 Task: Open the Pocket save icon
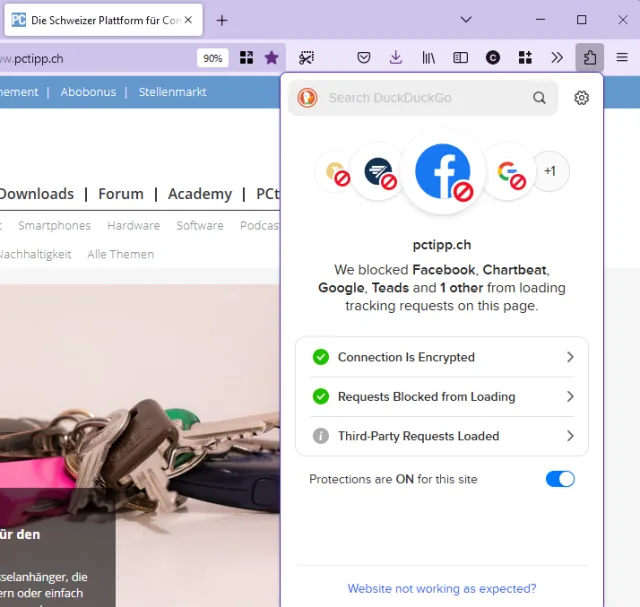click(363, 58)
